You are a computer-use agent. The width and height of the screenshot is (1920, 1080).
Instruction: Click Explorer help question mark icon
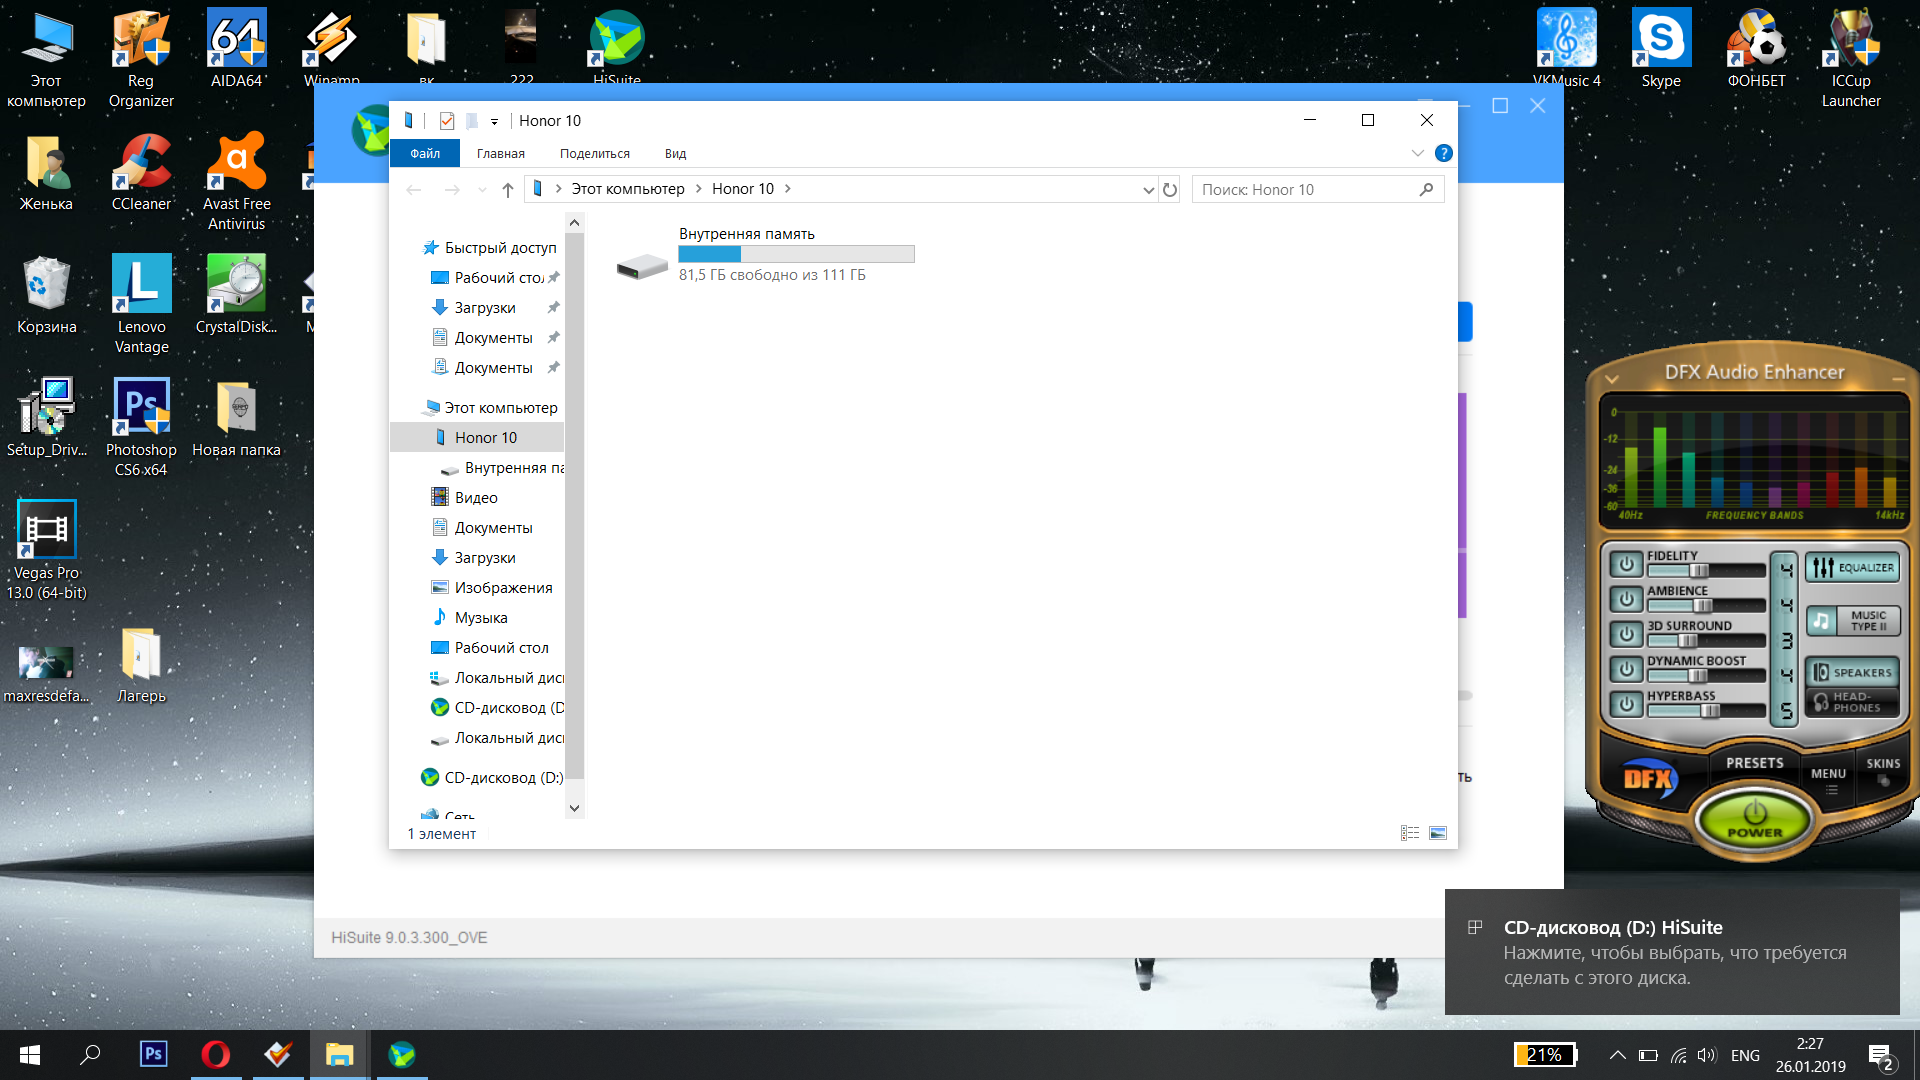click(x=1443, y=153)
